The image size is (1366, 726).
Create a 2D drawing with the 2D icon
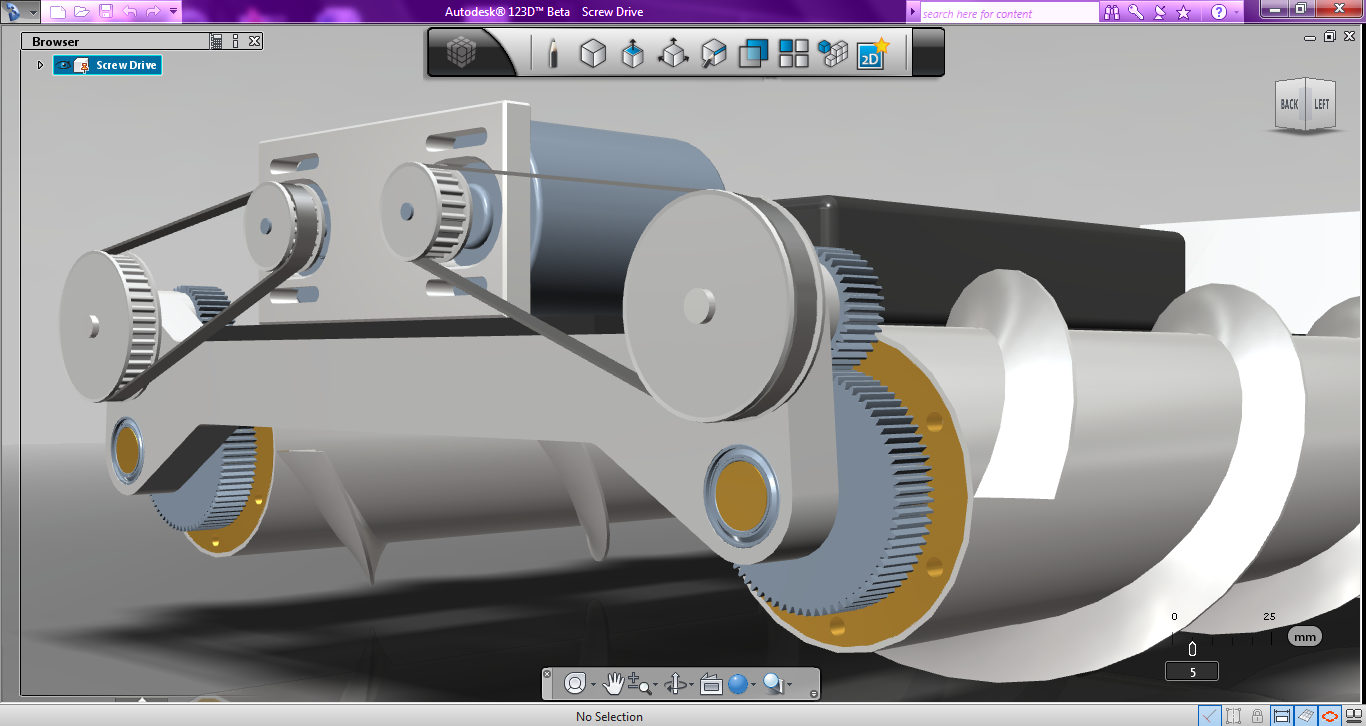click(x=871, y=56)
